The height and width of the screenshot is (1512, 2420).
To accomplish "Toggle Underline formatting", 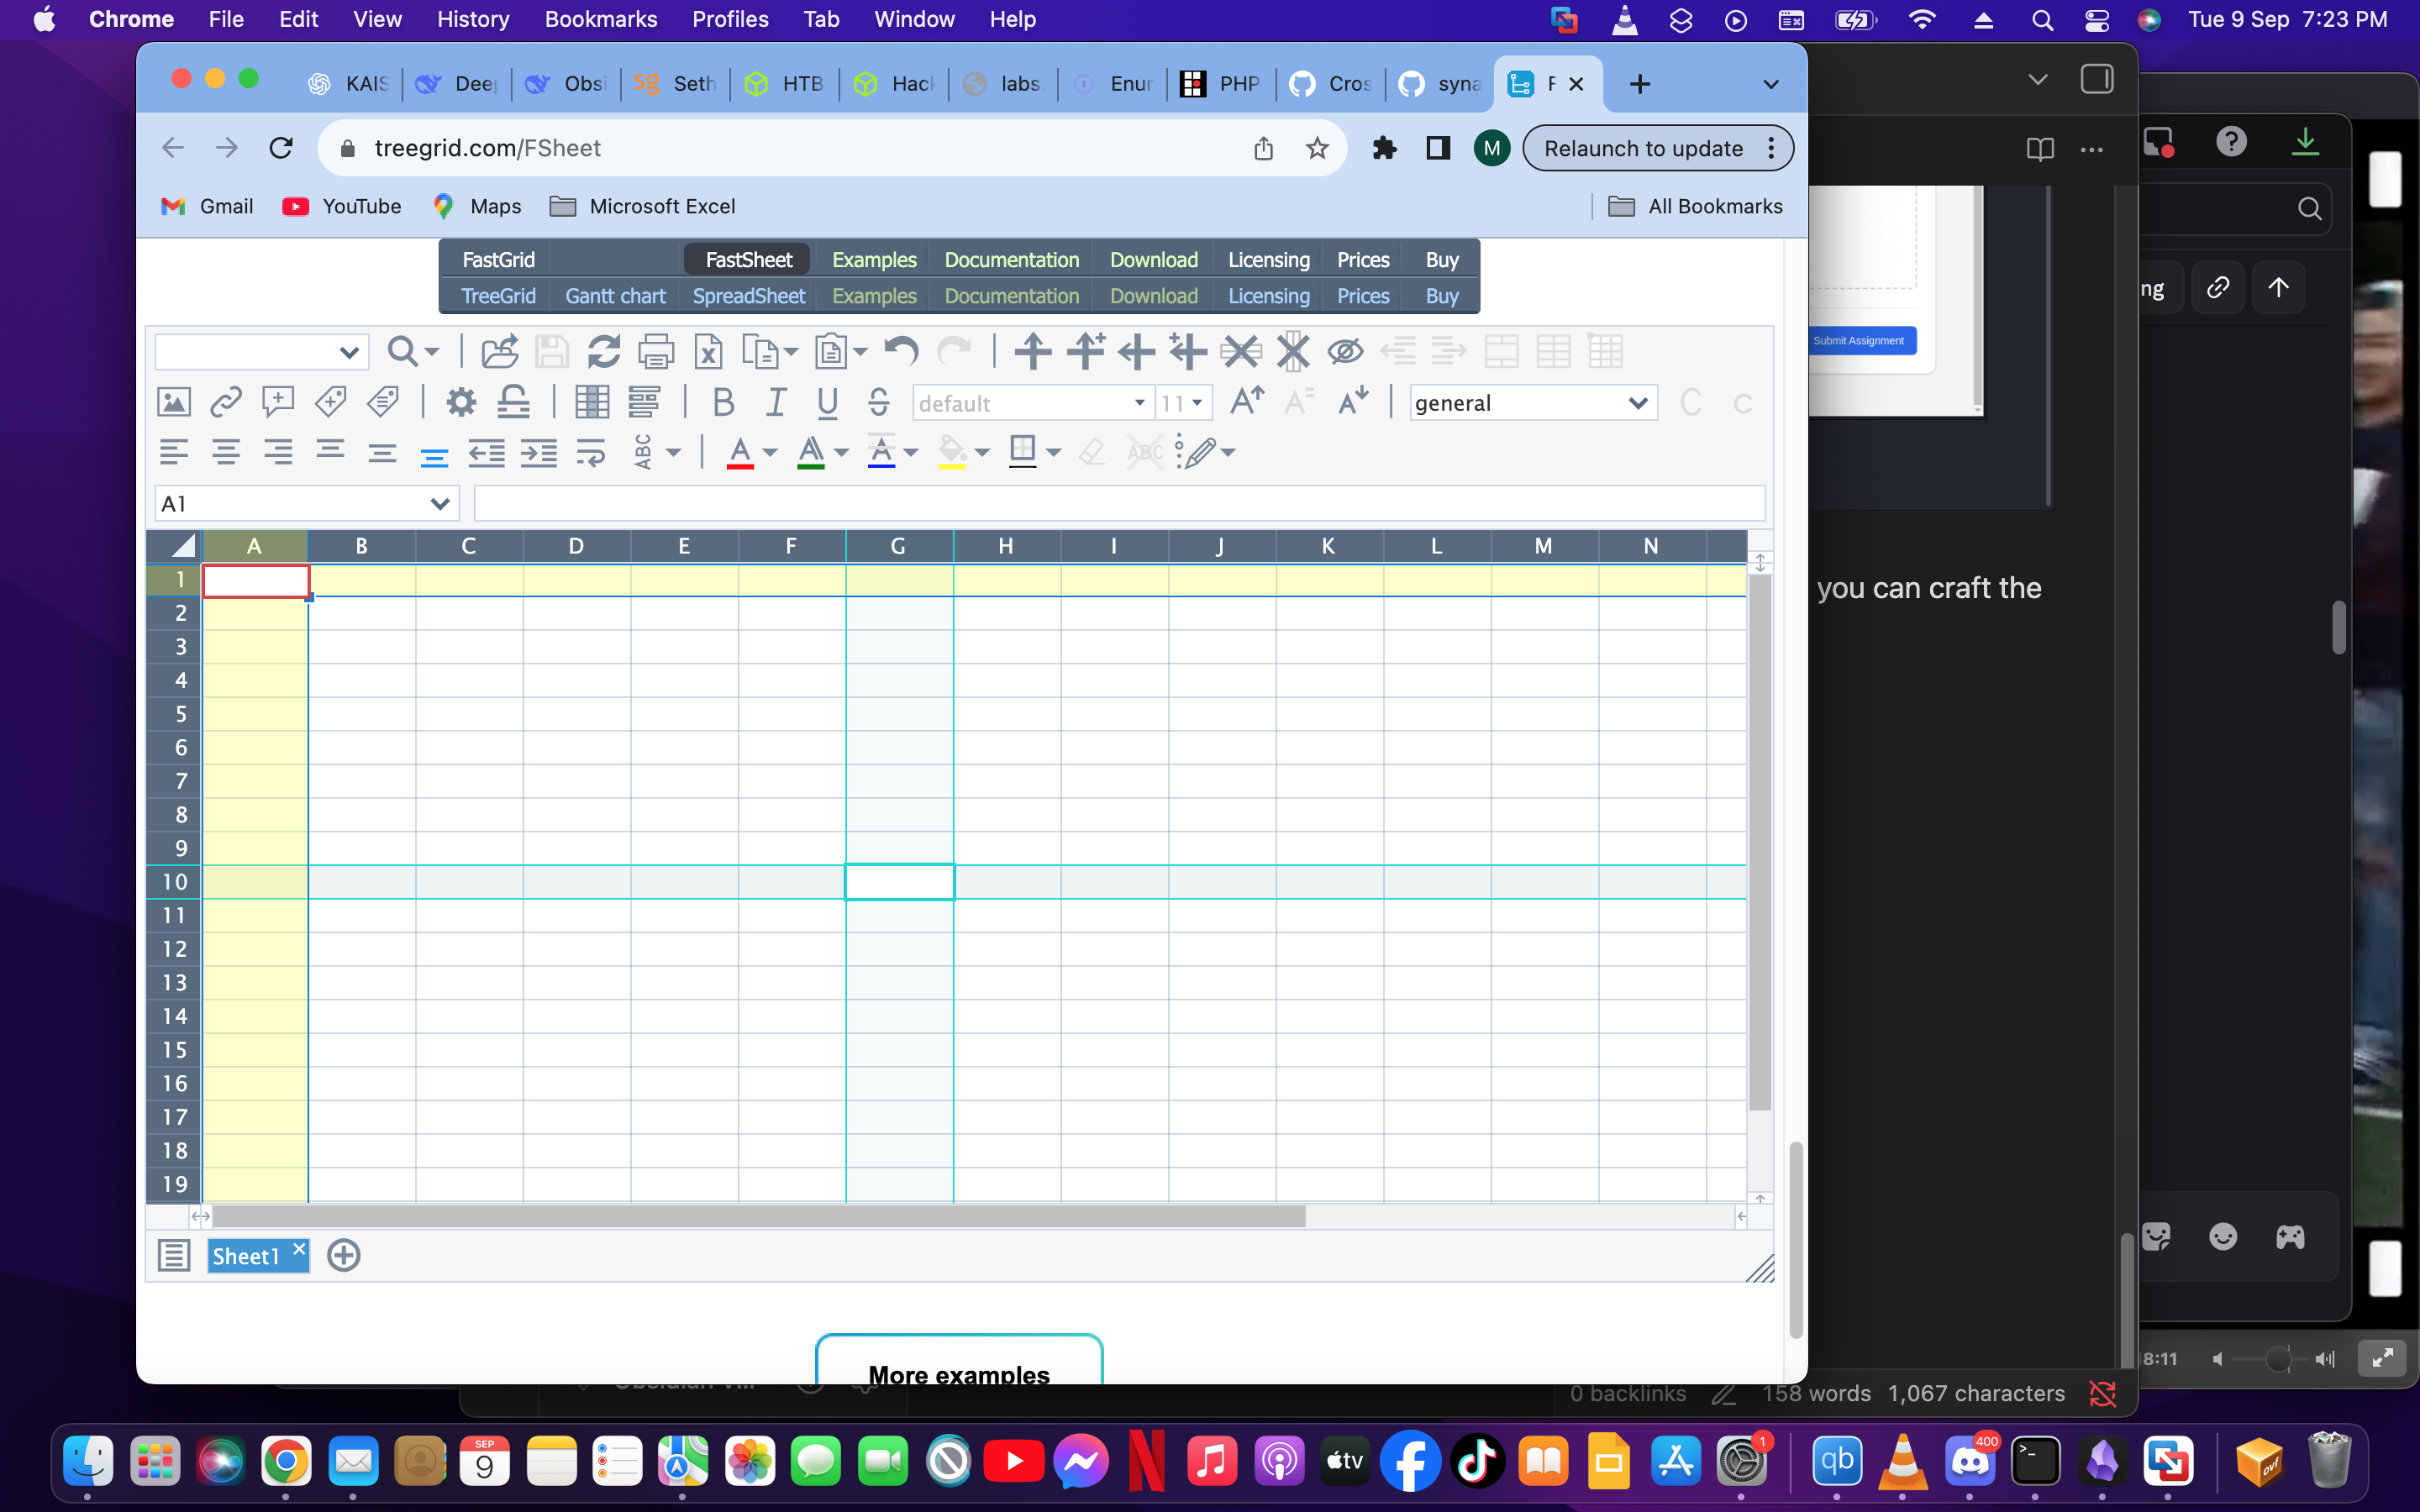I will pyautogui.click(x=827, y=402).
